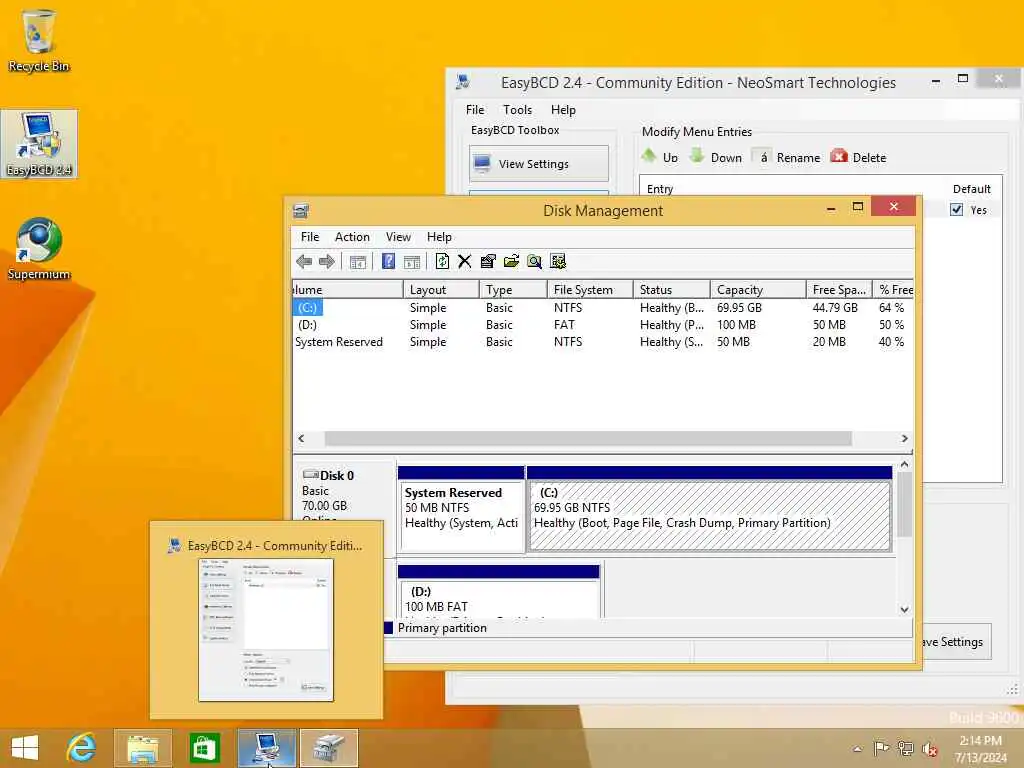
Task: Click EasyBCD taskbar button
Action: (x=266, y=748)
